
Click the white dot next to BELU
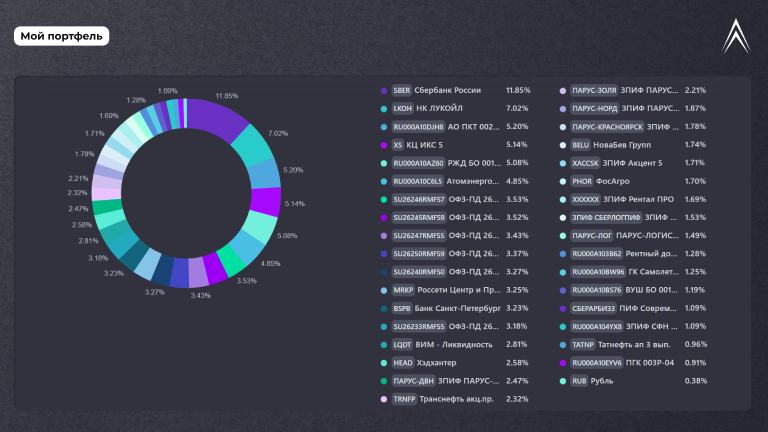click(563, 145)
